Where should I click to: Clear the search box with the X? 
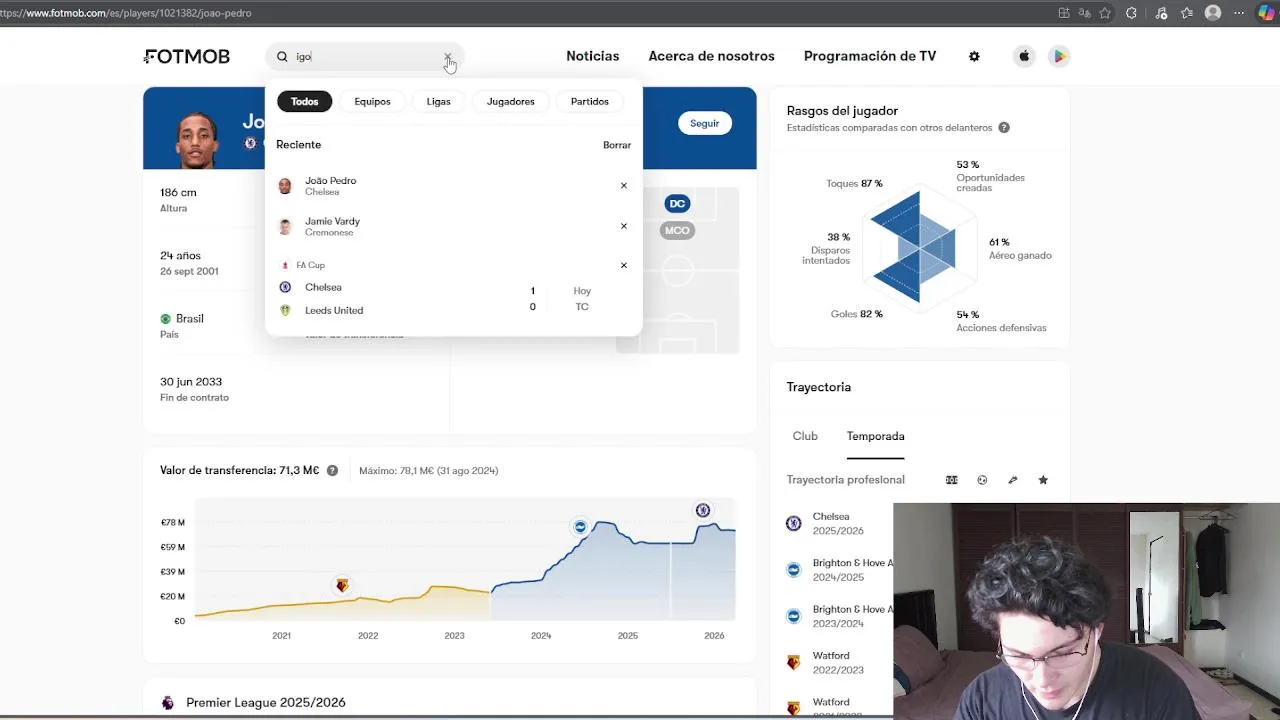447,57
